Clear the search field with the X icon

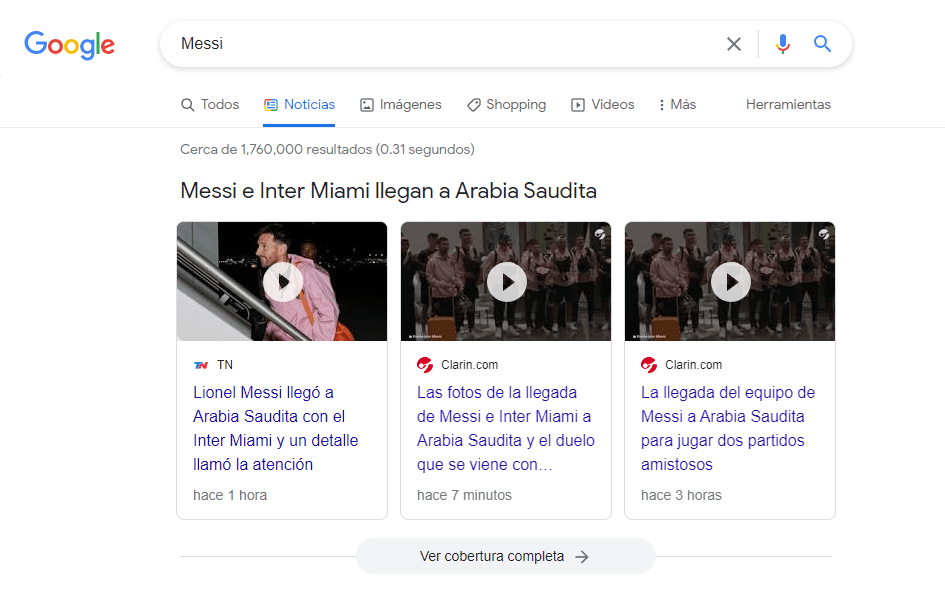pos(734,43)
